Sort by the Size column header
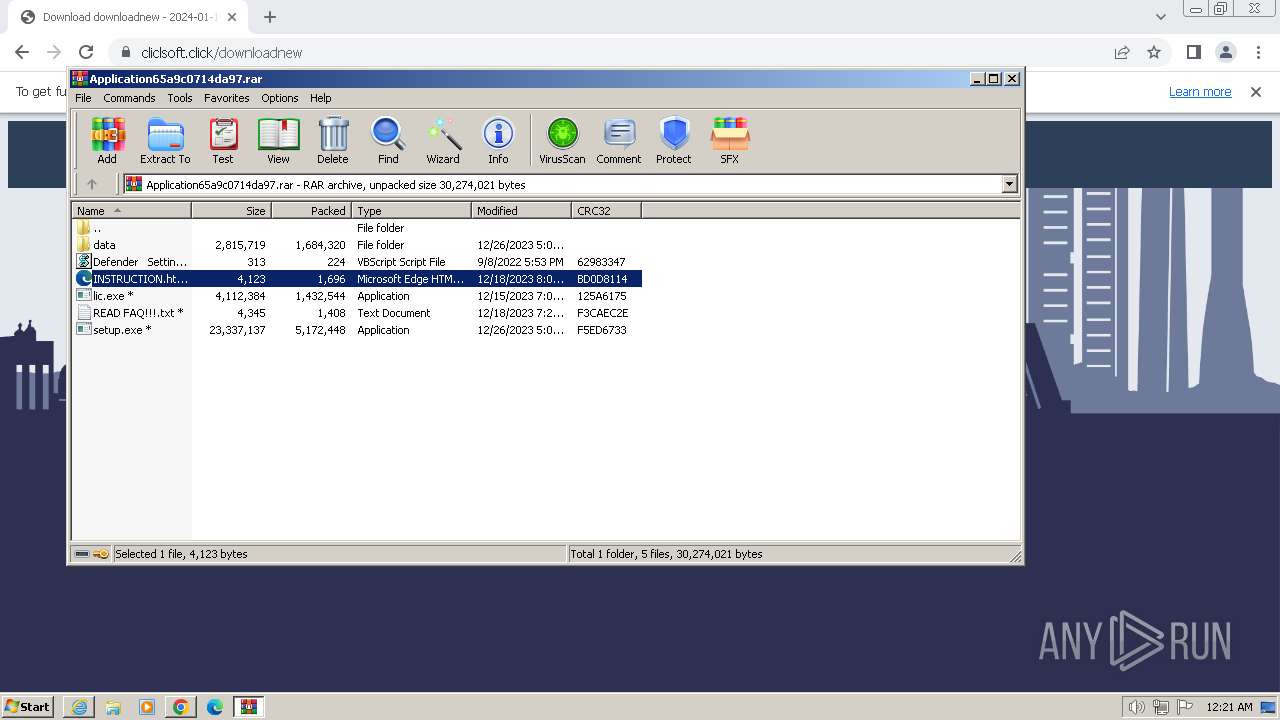Image resolution: width=1280 pixels, height=720 pixels. (x=232, y=211)
